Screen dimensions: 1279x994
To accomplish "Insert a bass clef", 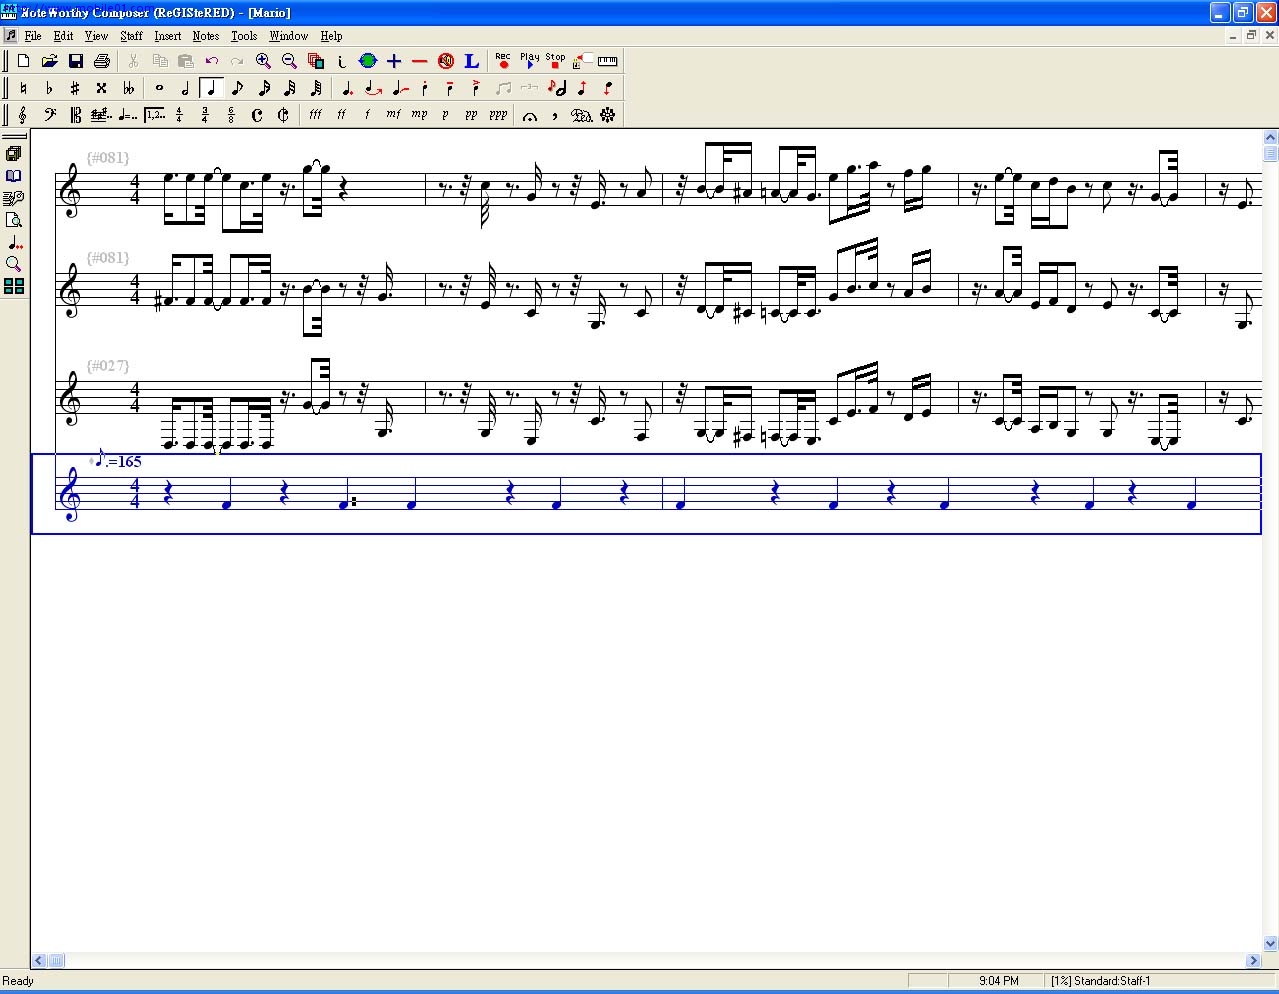I will pos(49,115).
